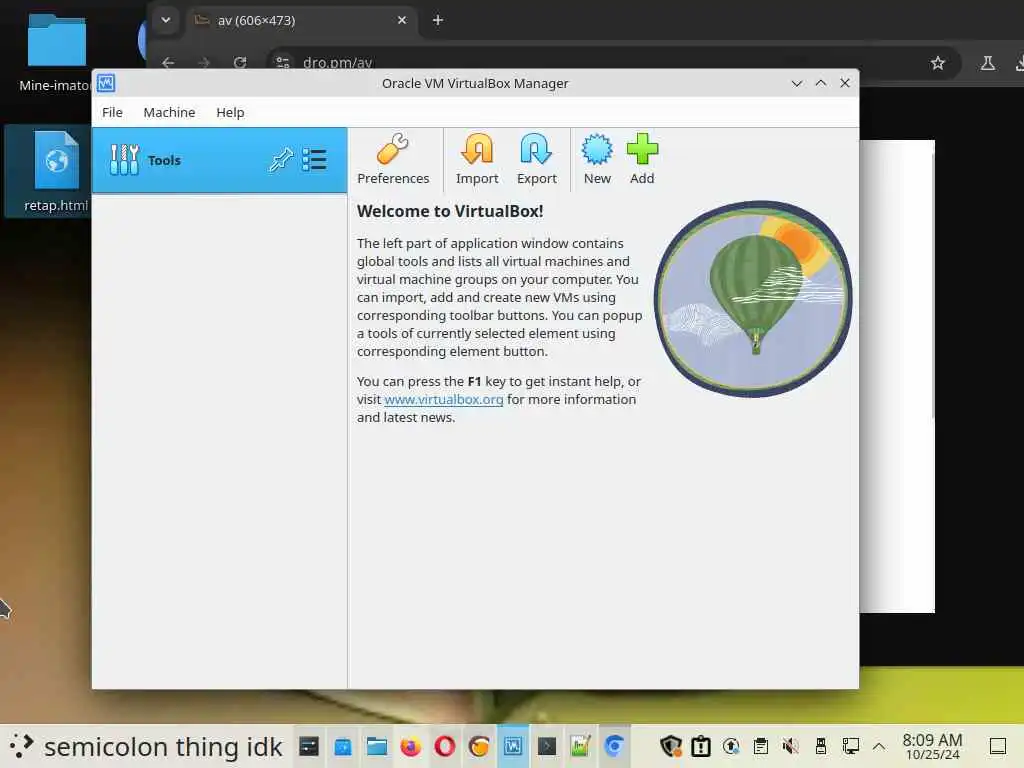Add an existing virtual machine

pyautogui.click(x=642, y=159)
